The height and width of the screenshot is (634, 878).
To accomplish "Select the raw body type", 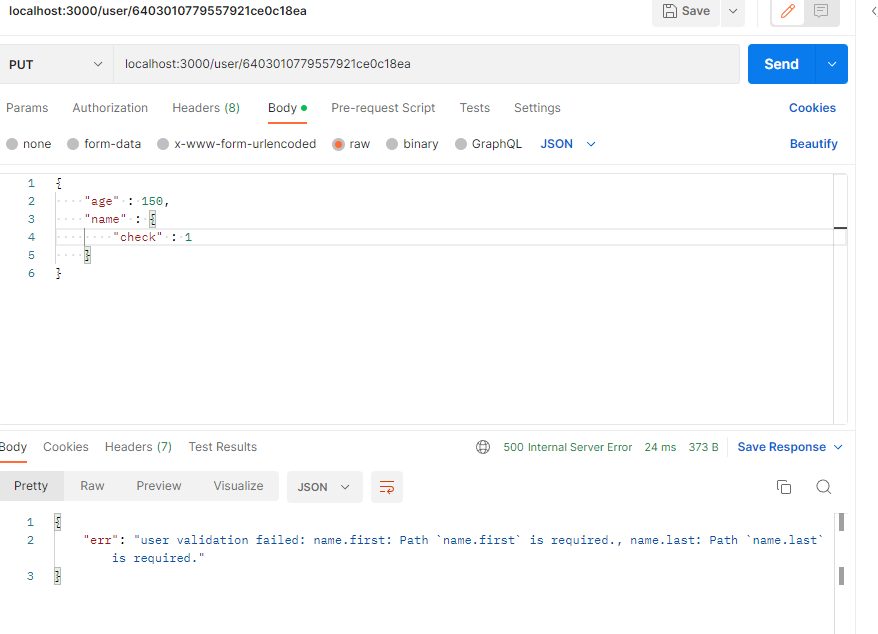I will (351, 144).
